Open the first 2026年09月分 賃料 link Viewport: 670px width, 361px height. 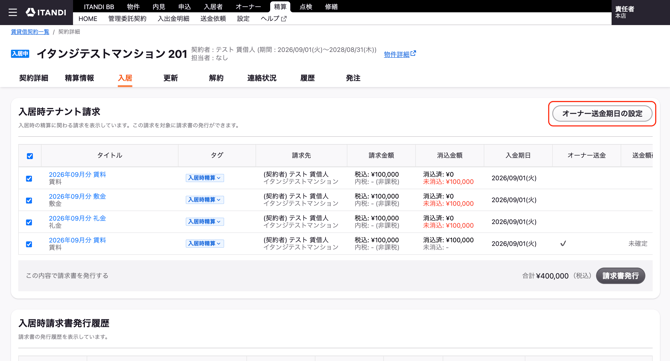pyautogui.click(x=77, y=174)
